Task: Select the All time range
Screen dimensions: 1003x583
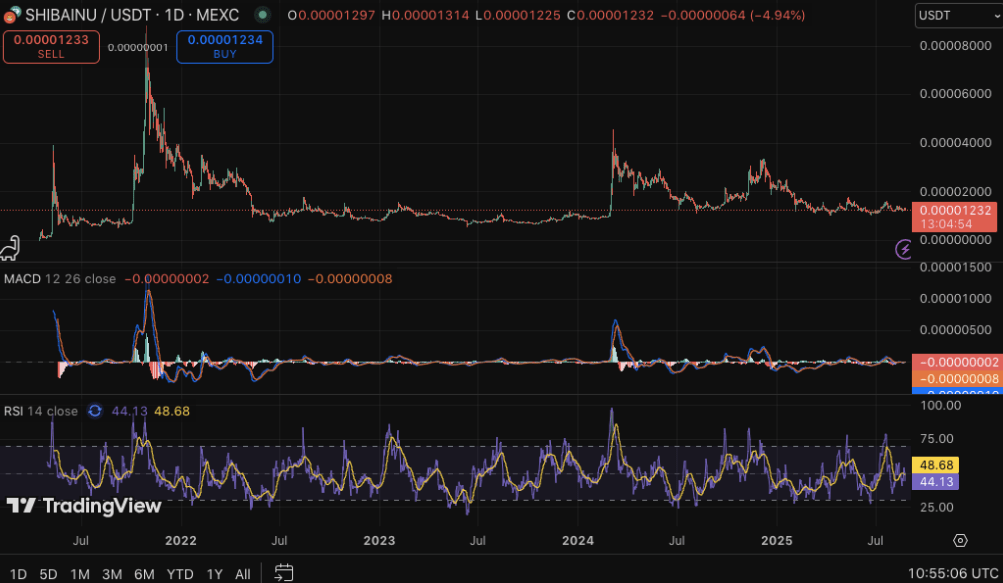Action: pyautogui.click(x=242, y=574)
